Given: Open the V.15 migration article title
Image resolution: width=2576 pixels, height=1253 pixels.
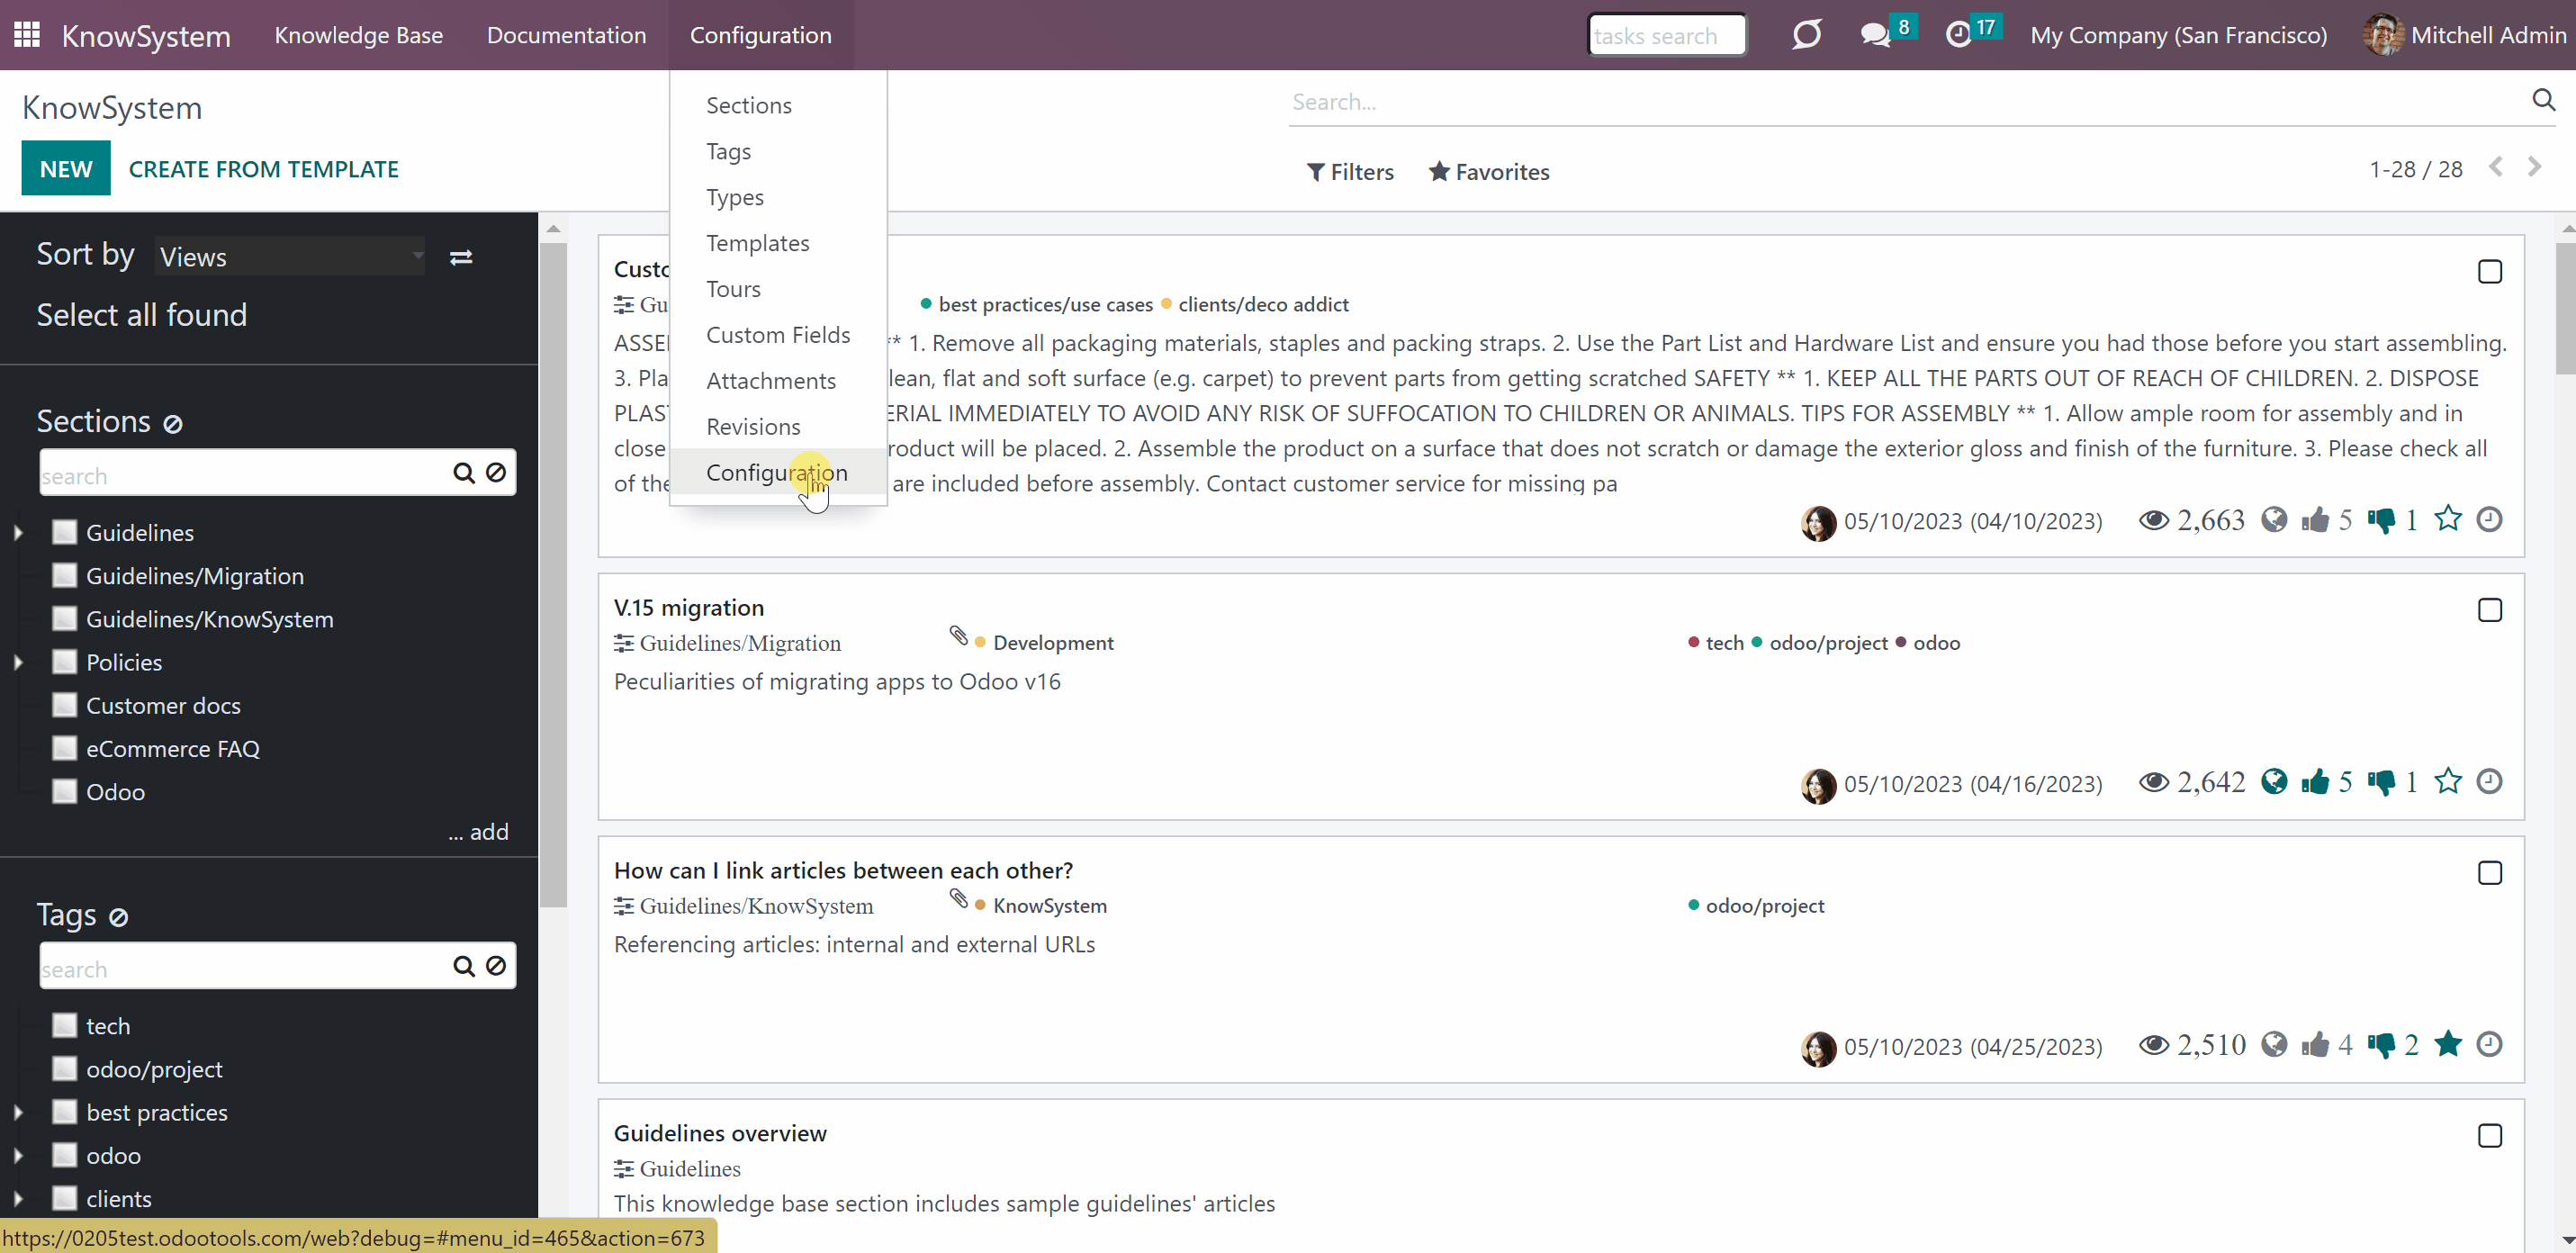Looking at the screenshot, I should click(x=689, y=608).
